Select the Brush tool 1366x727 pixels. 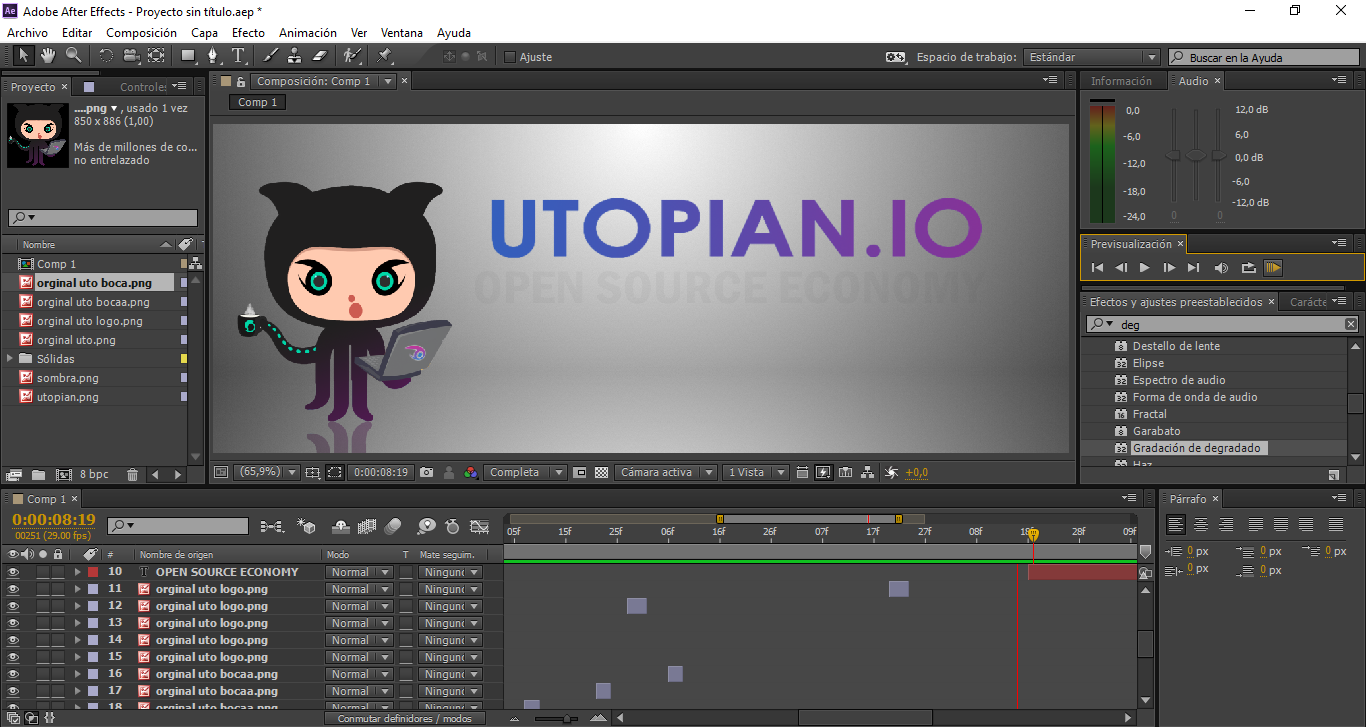[x=270, y=55]
